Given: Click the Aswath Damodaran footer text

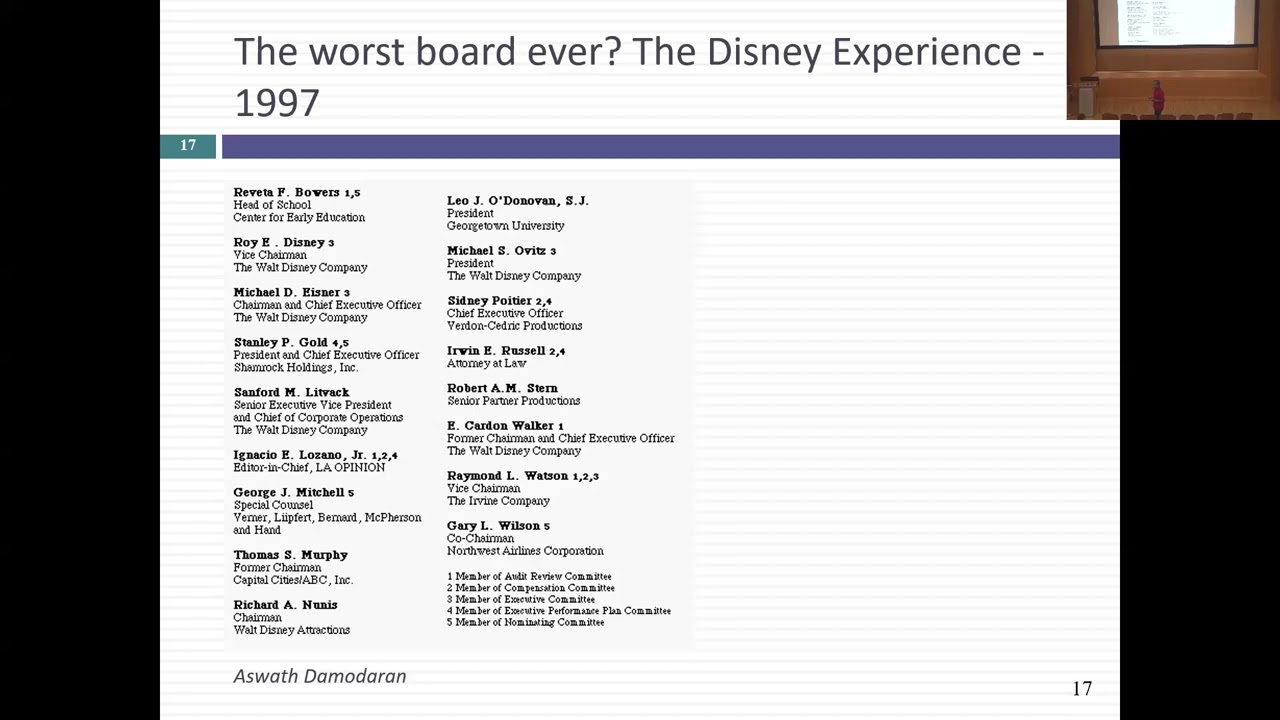Looking at the screenshot, I should pos(320,677).
